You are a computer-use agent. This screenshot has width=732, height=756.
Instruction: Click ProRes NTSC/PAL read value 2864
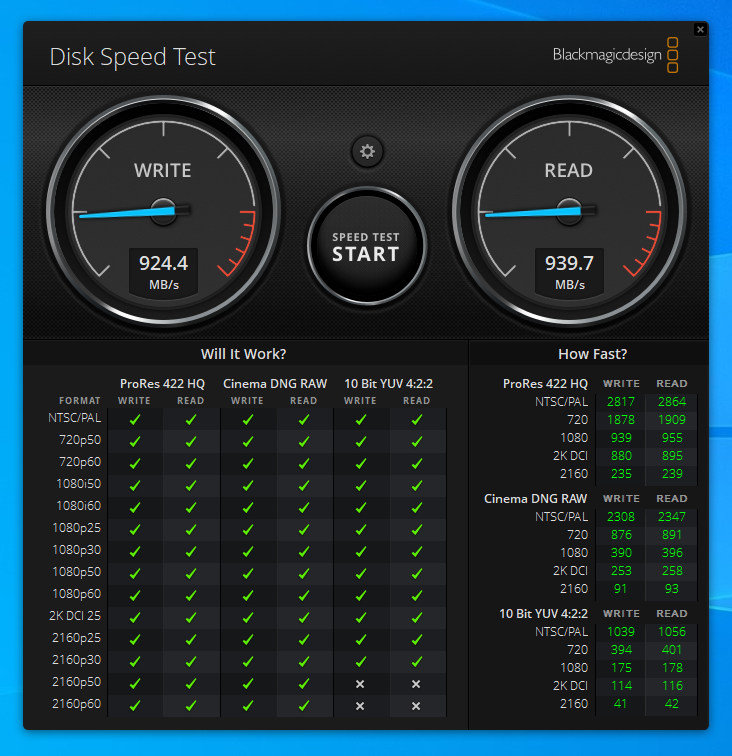[672, 402]
